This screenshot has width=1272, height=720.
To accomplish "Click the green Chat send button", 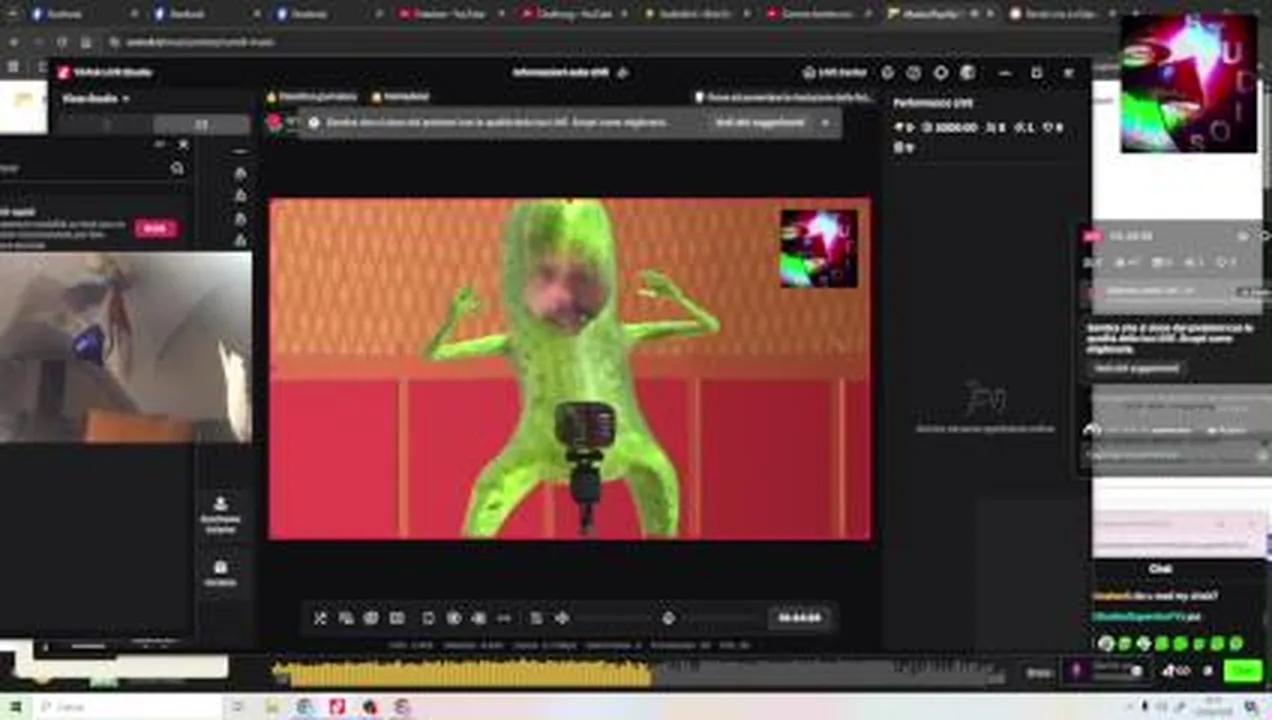I will pos(1244,671).
